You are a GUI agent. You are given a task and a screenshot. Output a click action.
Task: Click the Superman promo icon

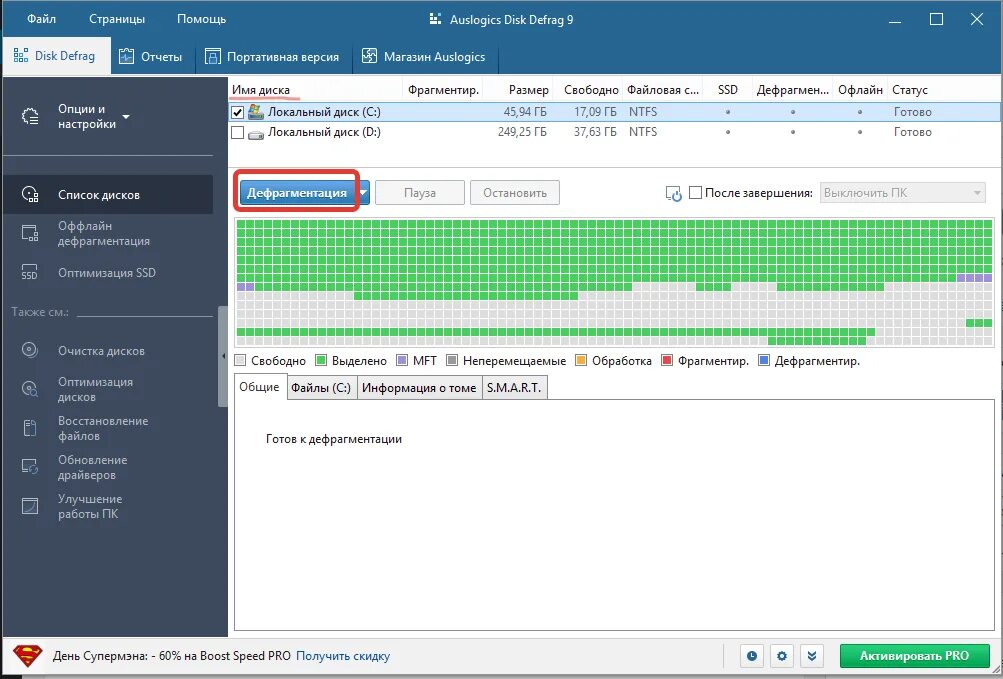coord(28,655)
